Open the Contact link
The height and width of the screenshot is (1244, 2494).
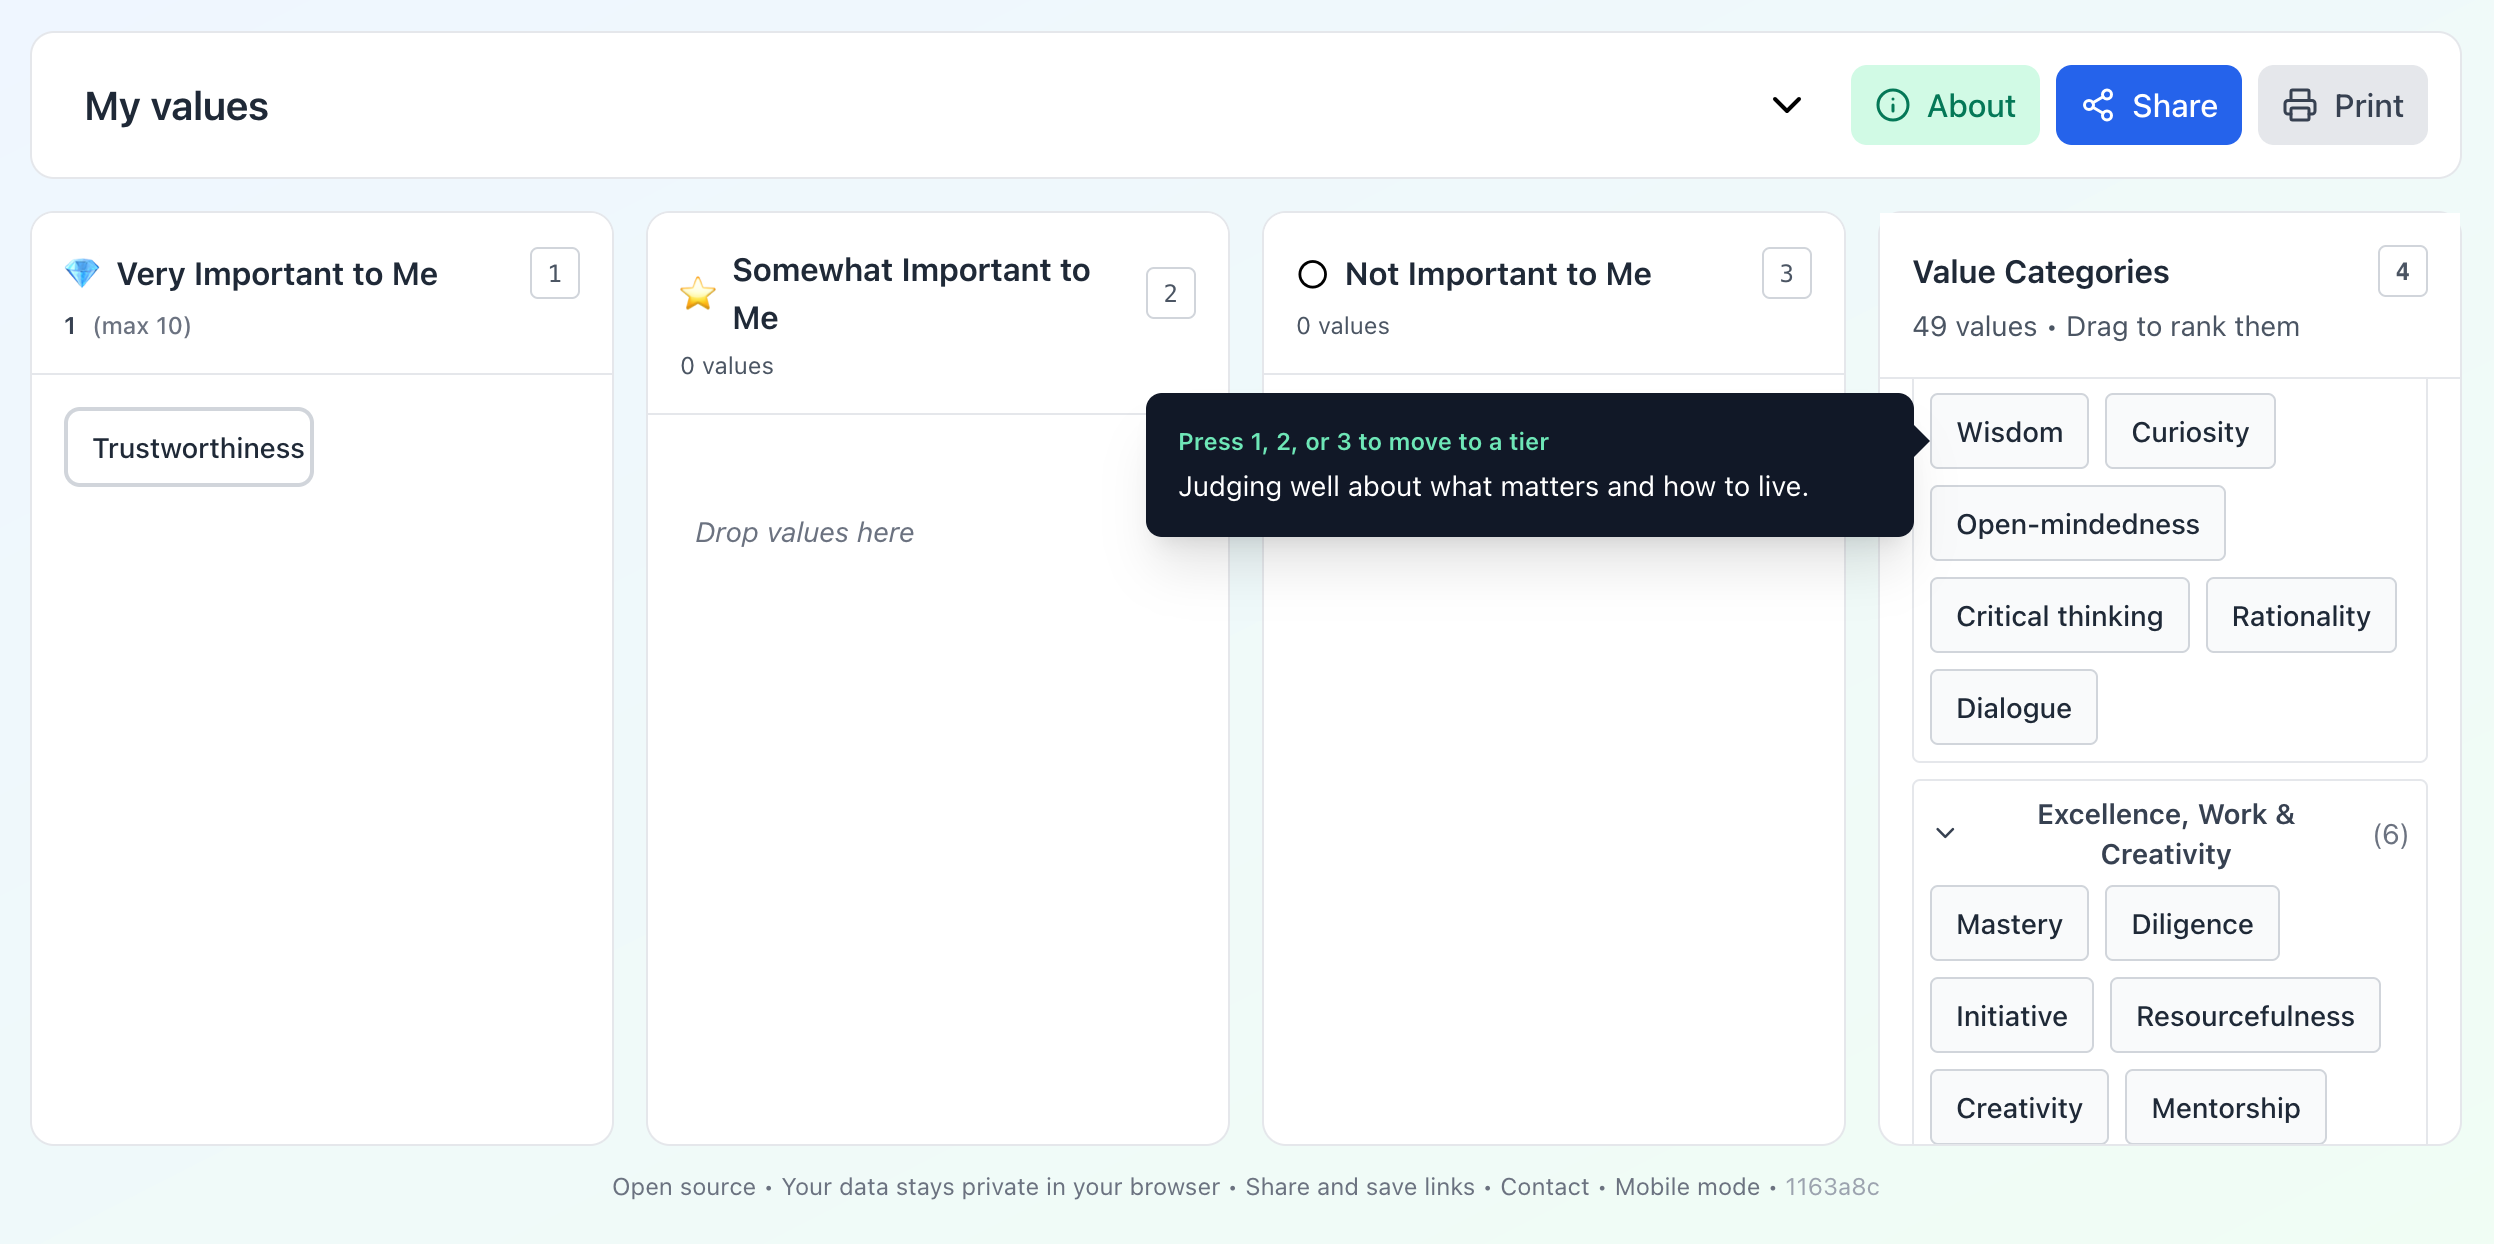point(1543,1187)
